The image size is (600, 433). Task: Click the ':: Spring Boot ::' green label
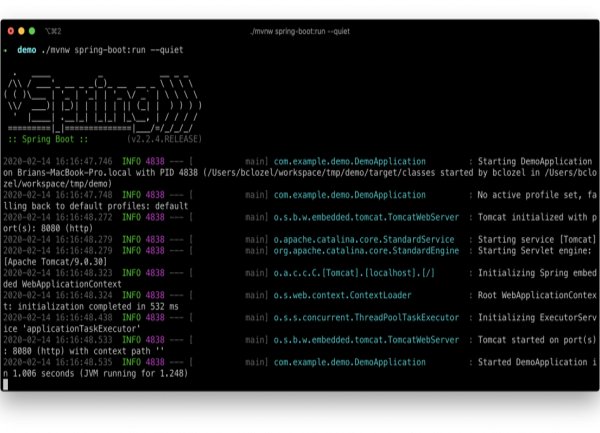(x=48, y=139)
